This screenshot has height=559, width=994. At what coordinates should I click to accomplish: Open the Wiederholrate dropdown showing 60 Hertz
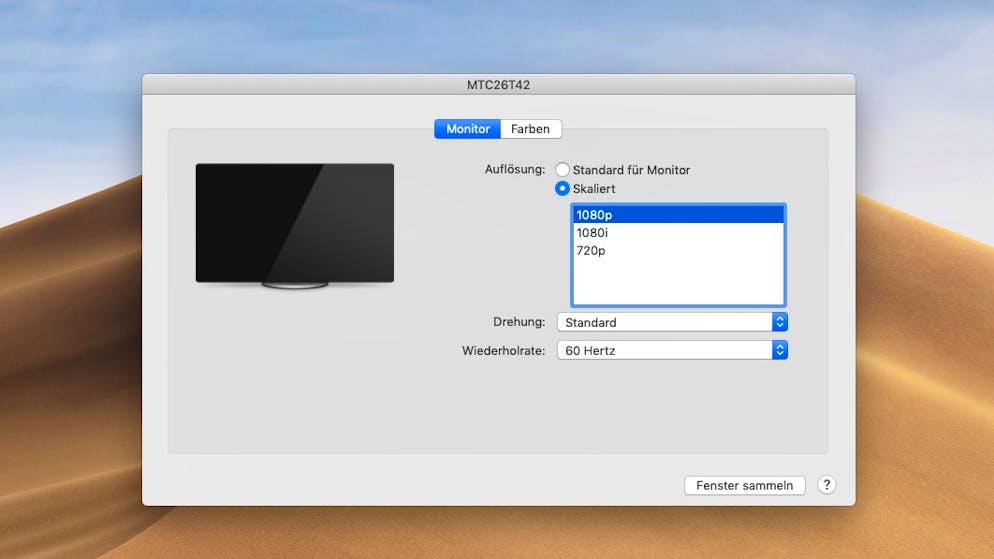(x=673, y=350)
